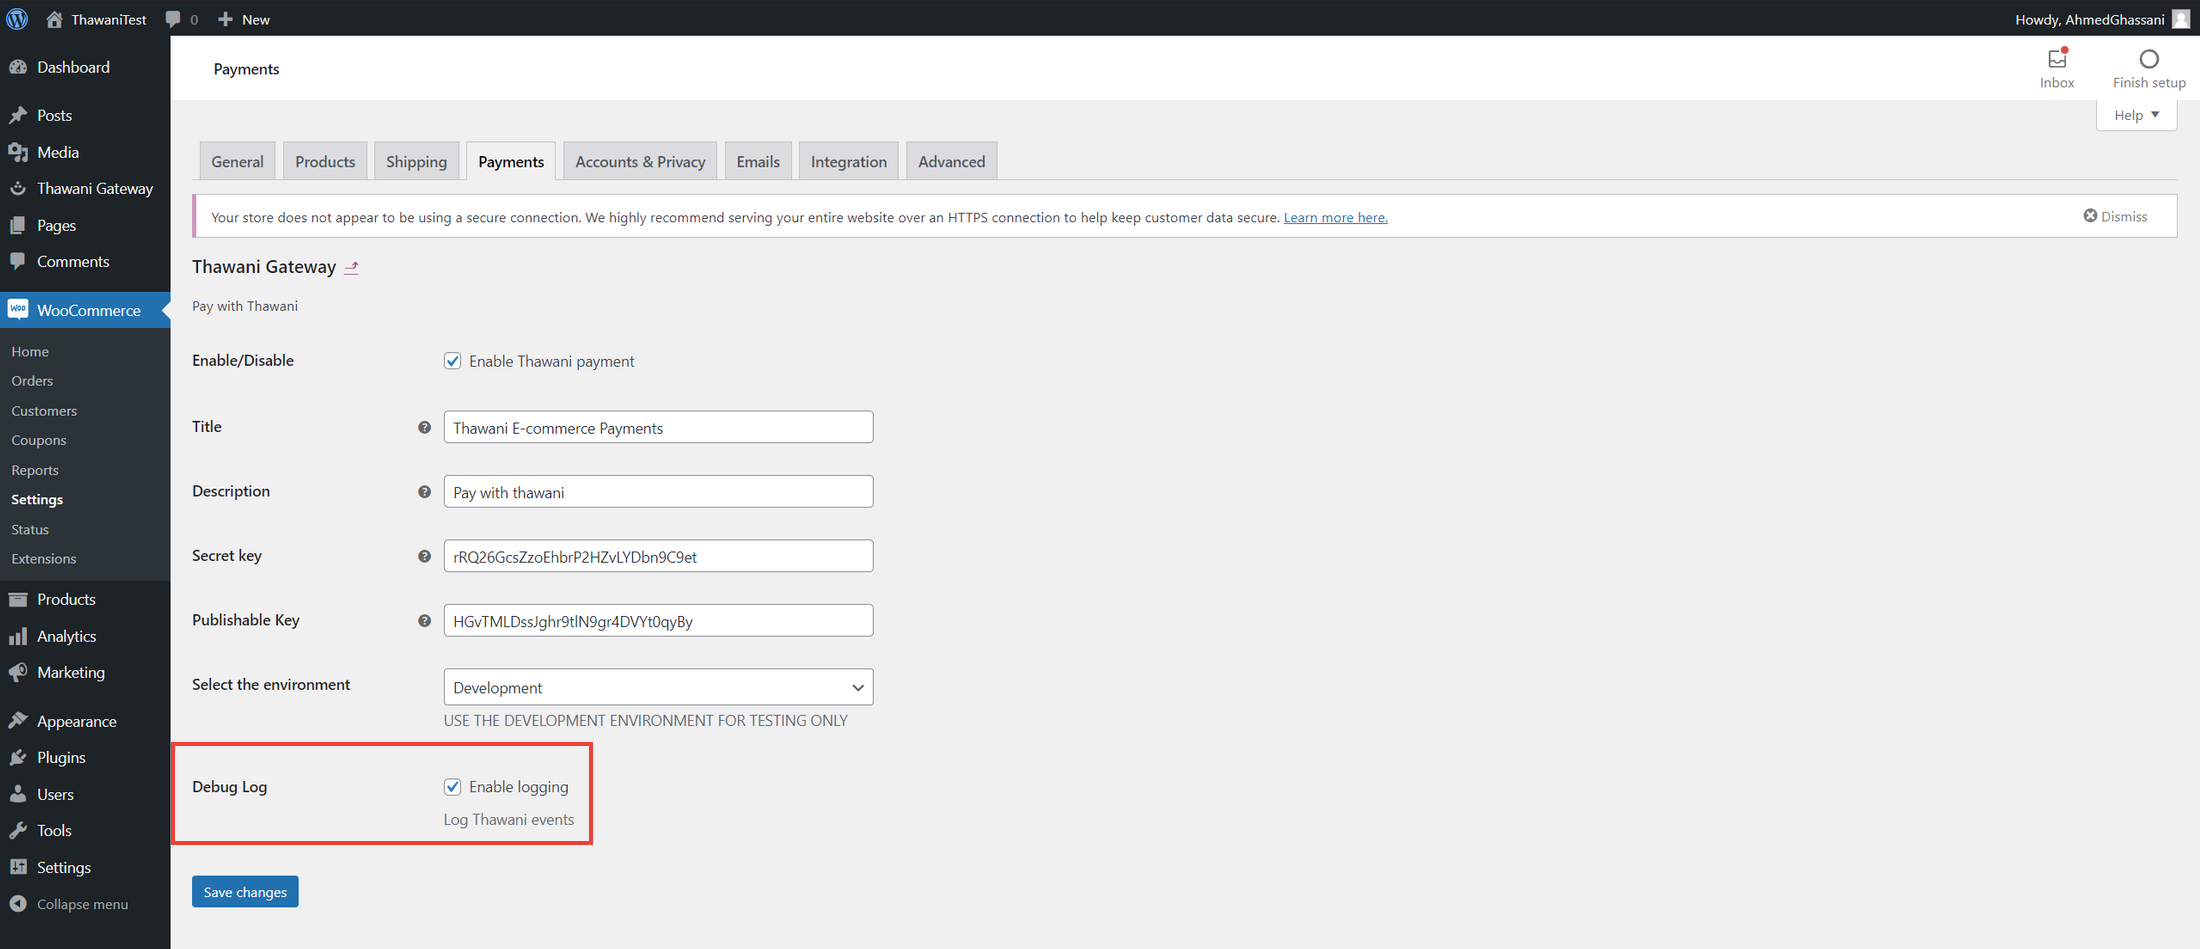Viewport: 2200px width, 949px height.
Task: Open WooCommerce Reports submenu
Action: coord(35,470)
